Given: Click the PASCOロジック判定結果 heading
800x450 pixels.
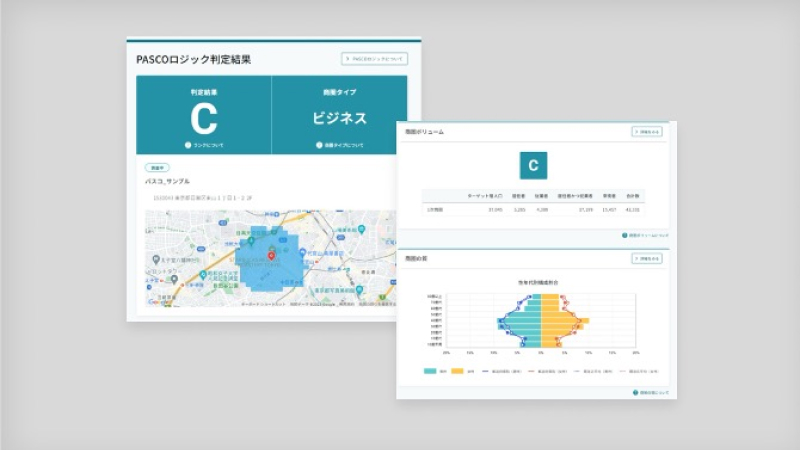Looking at the screenshot, I should (193, 59).
